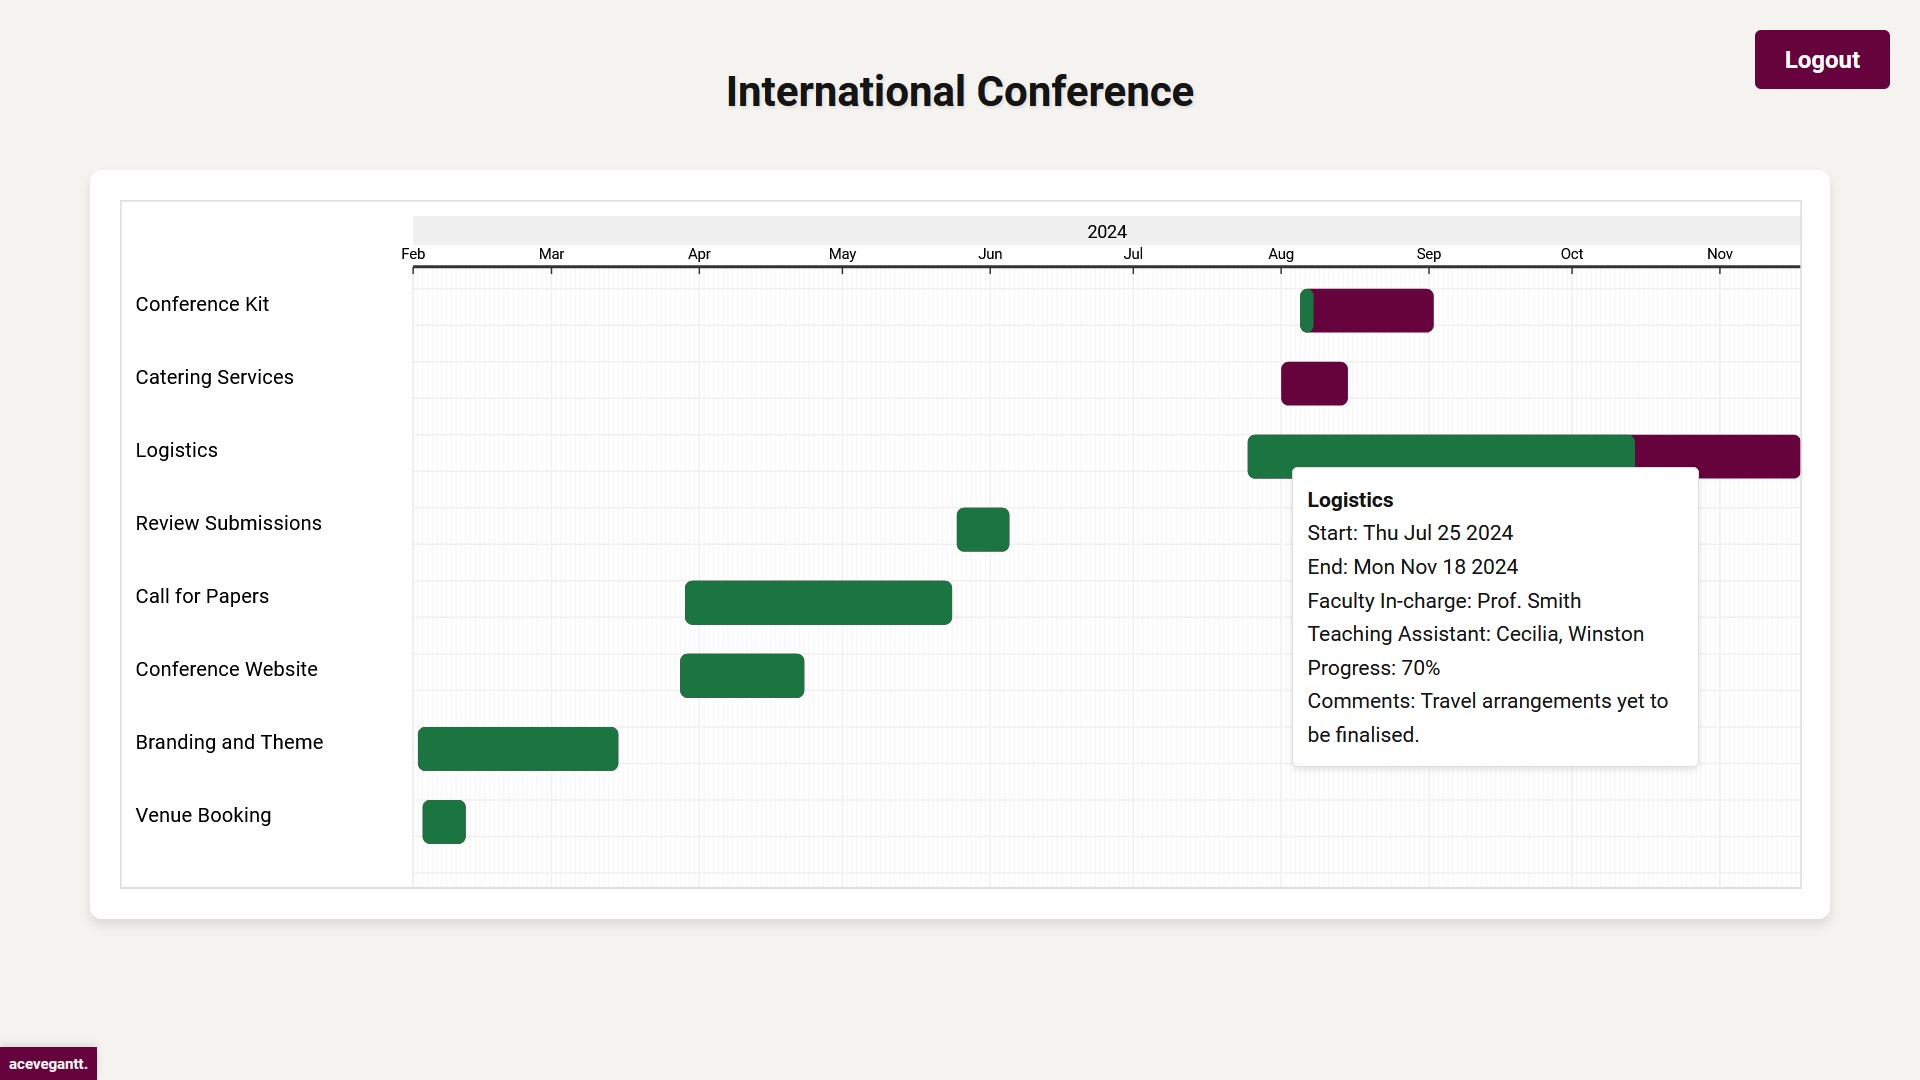Click the Venue Booking row label

(x=203, y=815)
